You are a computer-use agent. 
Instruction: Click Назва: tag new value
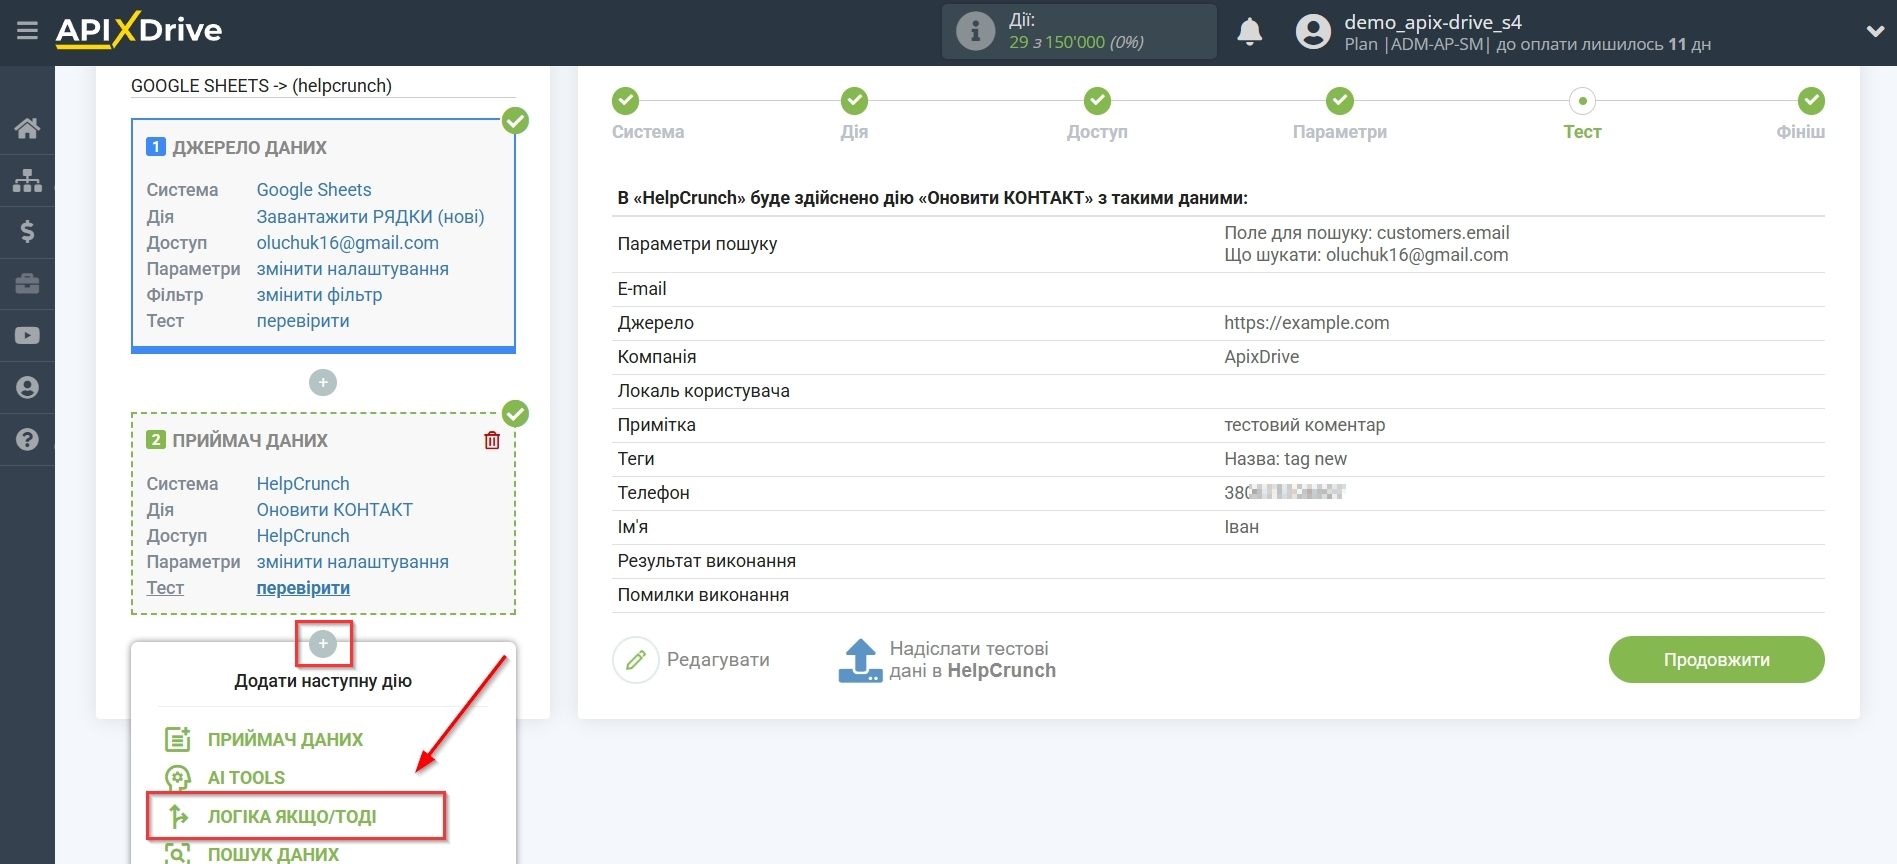1285,459
